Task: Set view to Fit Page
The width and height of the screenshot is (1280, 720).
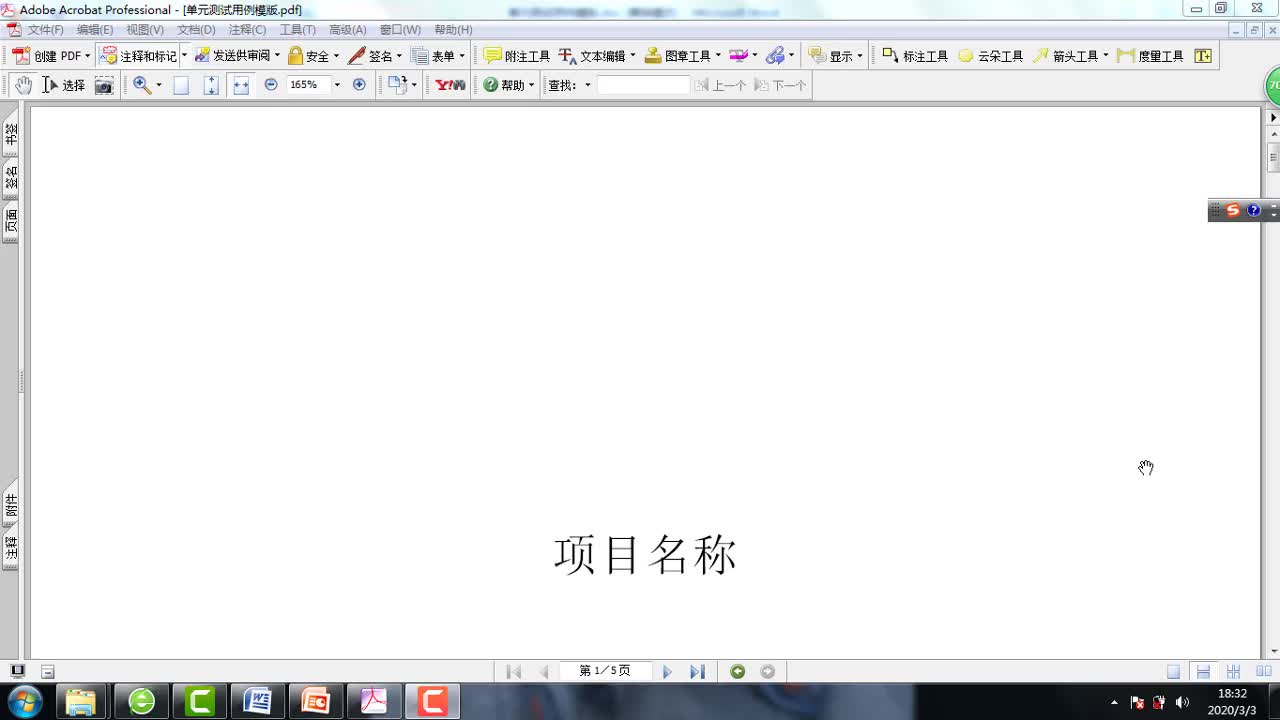Action: pos(211,85)
